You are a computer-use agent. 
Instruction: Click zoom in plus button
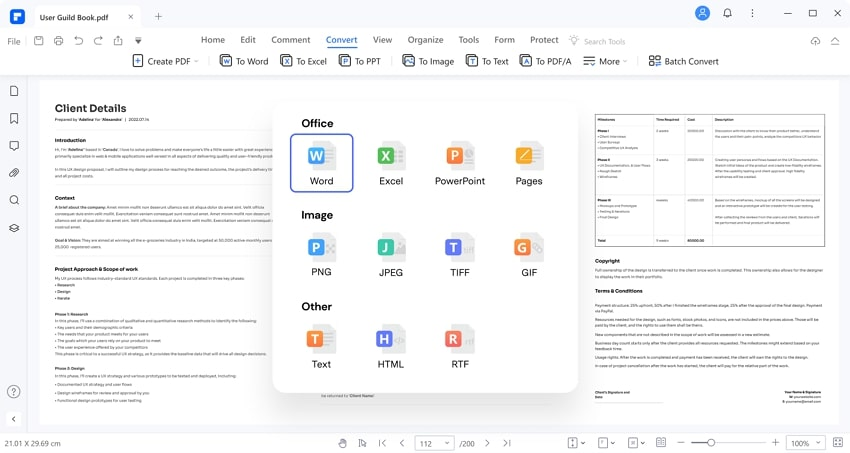coord(776,443)
